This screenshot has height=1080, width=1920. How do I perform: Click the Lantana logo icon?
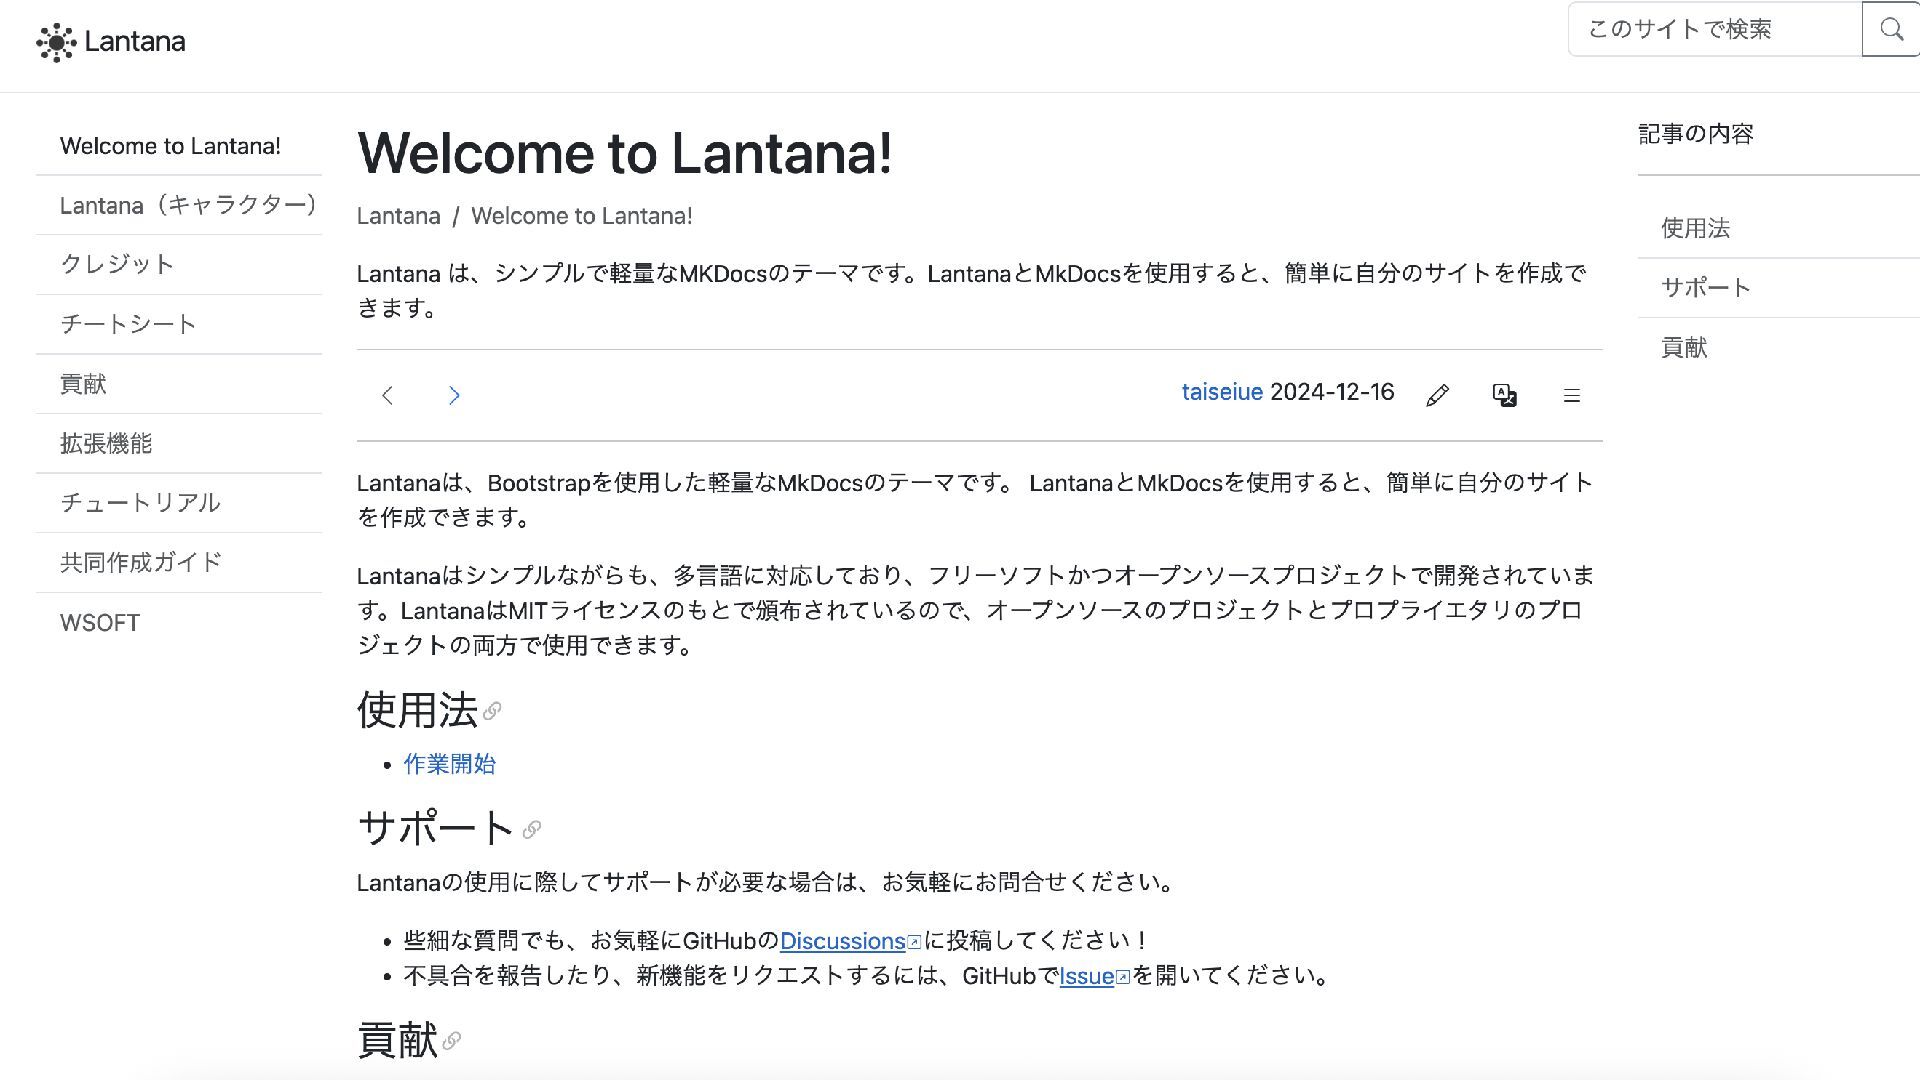point(56,42)
